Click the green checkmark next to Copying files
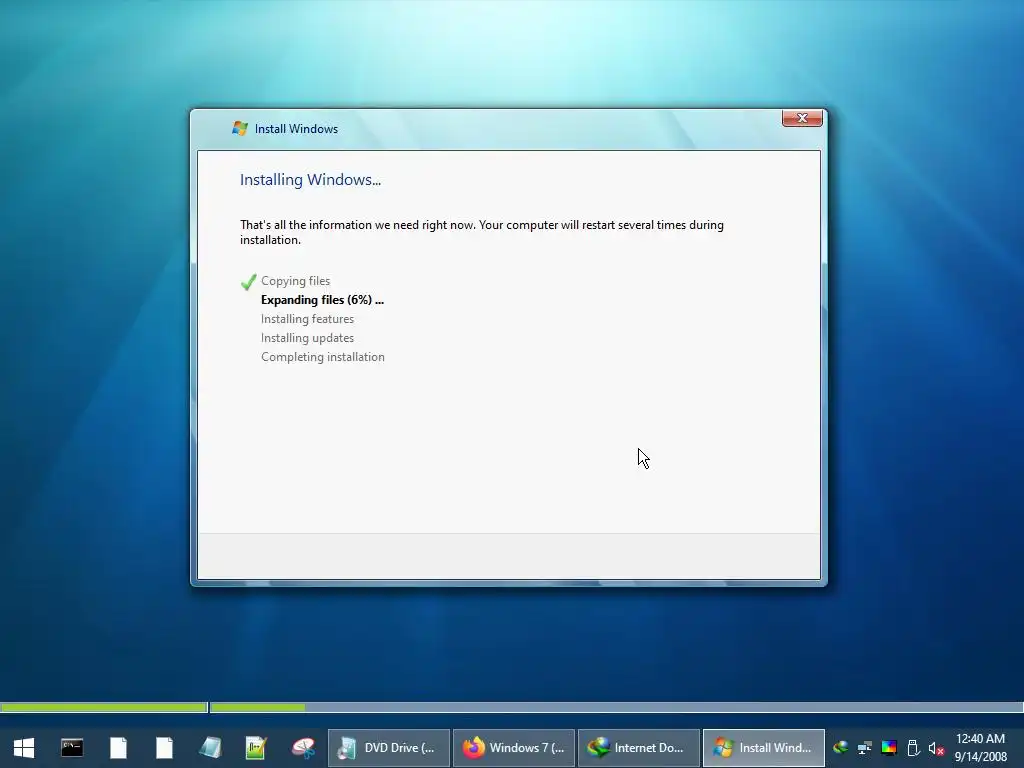This screenshot has height=768, width=1024. [248, 281]
